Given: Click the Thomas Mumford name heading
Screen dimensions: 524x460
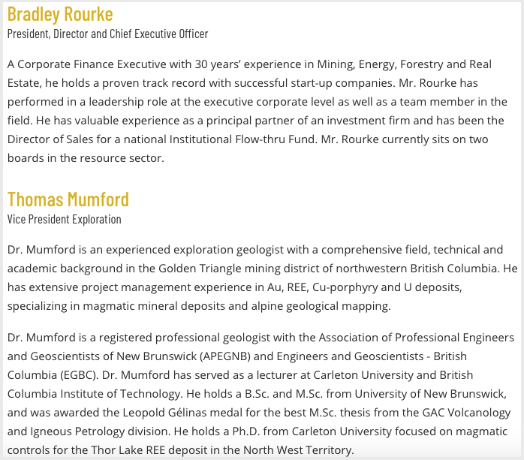Looking at the screenshot, I should tap(68, 200).
